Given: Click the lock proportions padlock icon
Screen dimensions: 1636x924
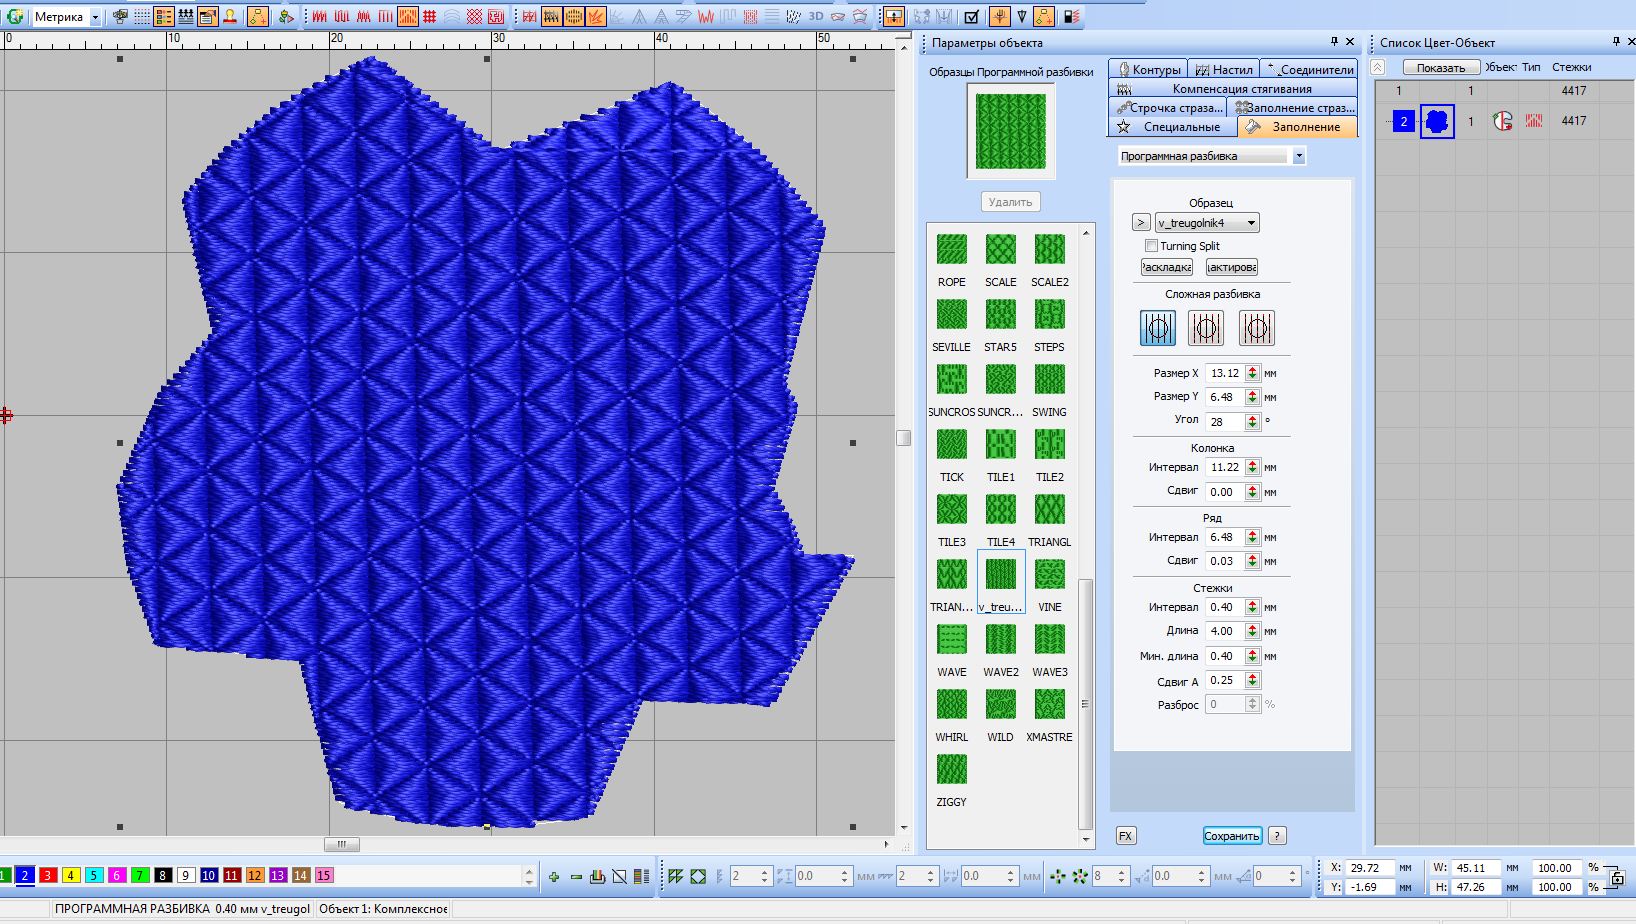Looking at the screenshot, I should (x=1617, y=878).
